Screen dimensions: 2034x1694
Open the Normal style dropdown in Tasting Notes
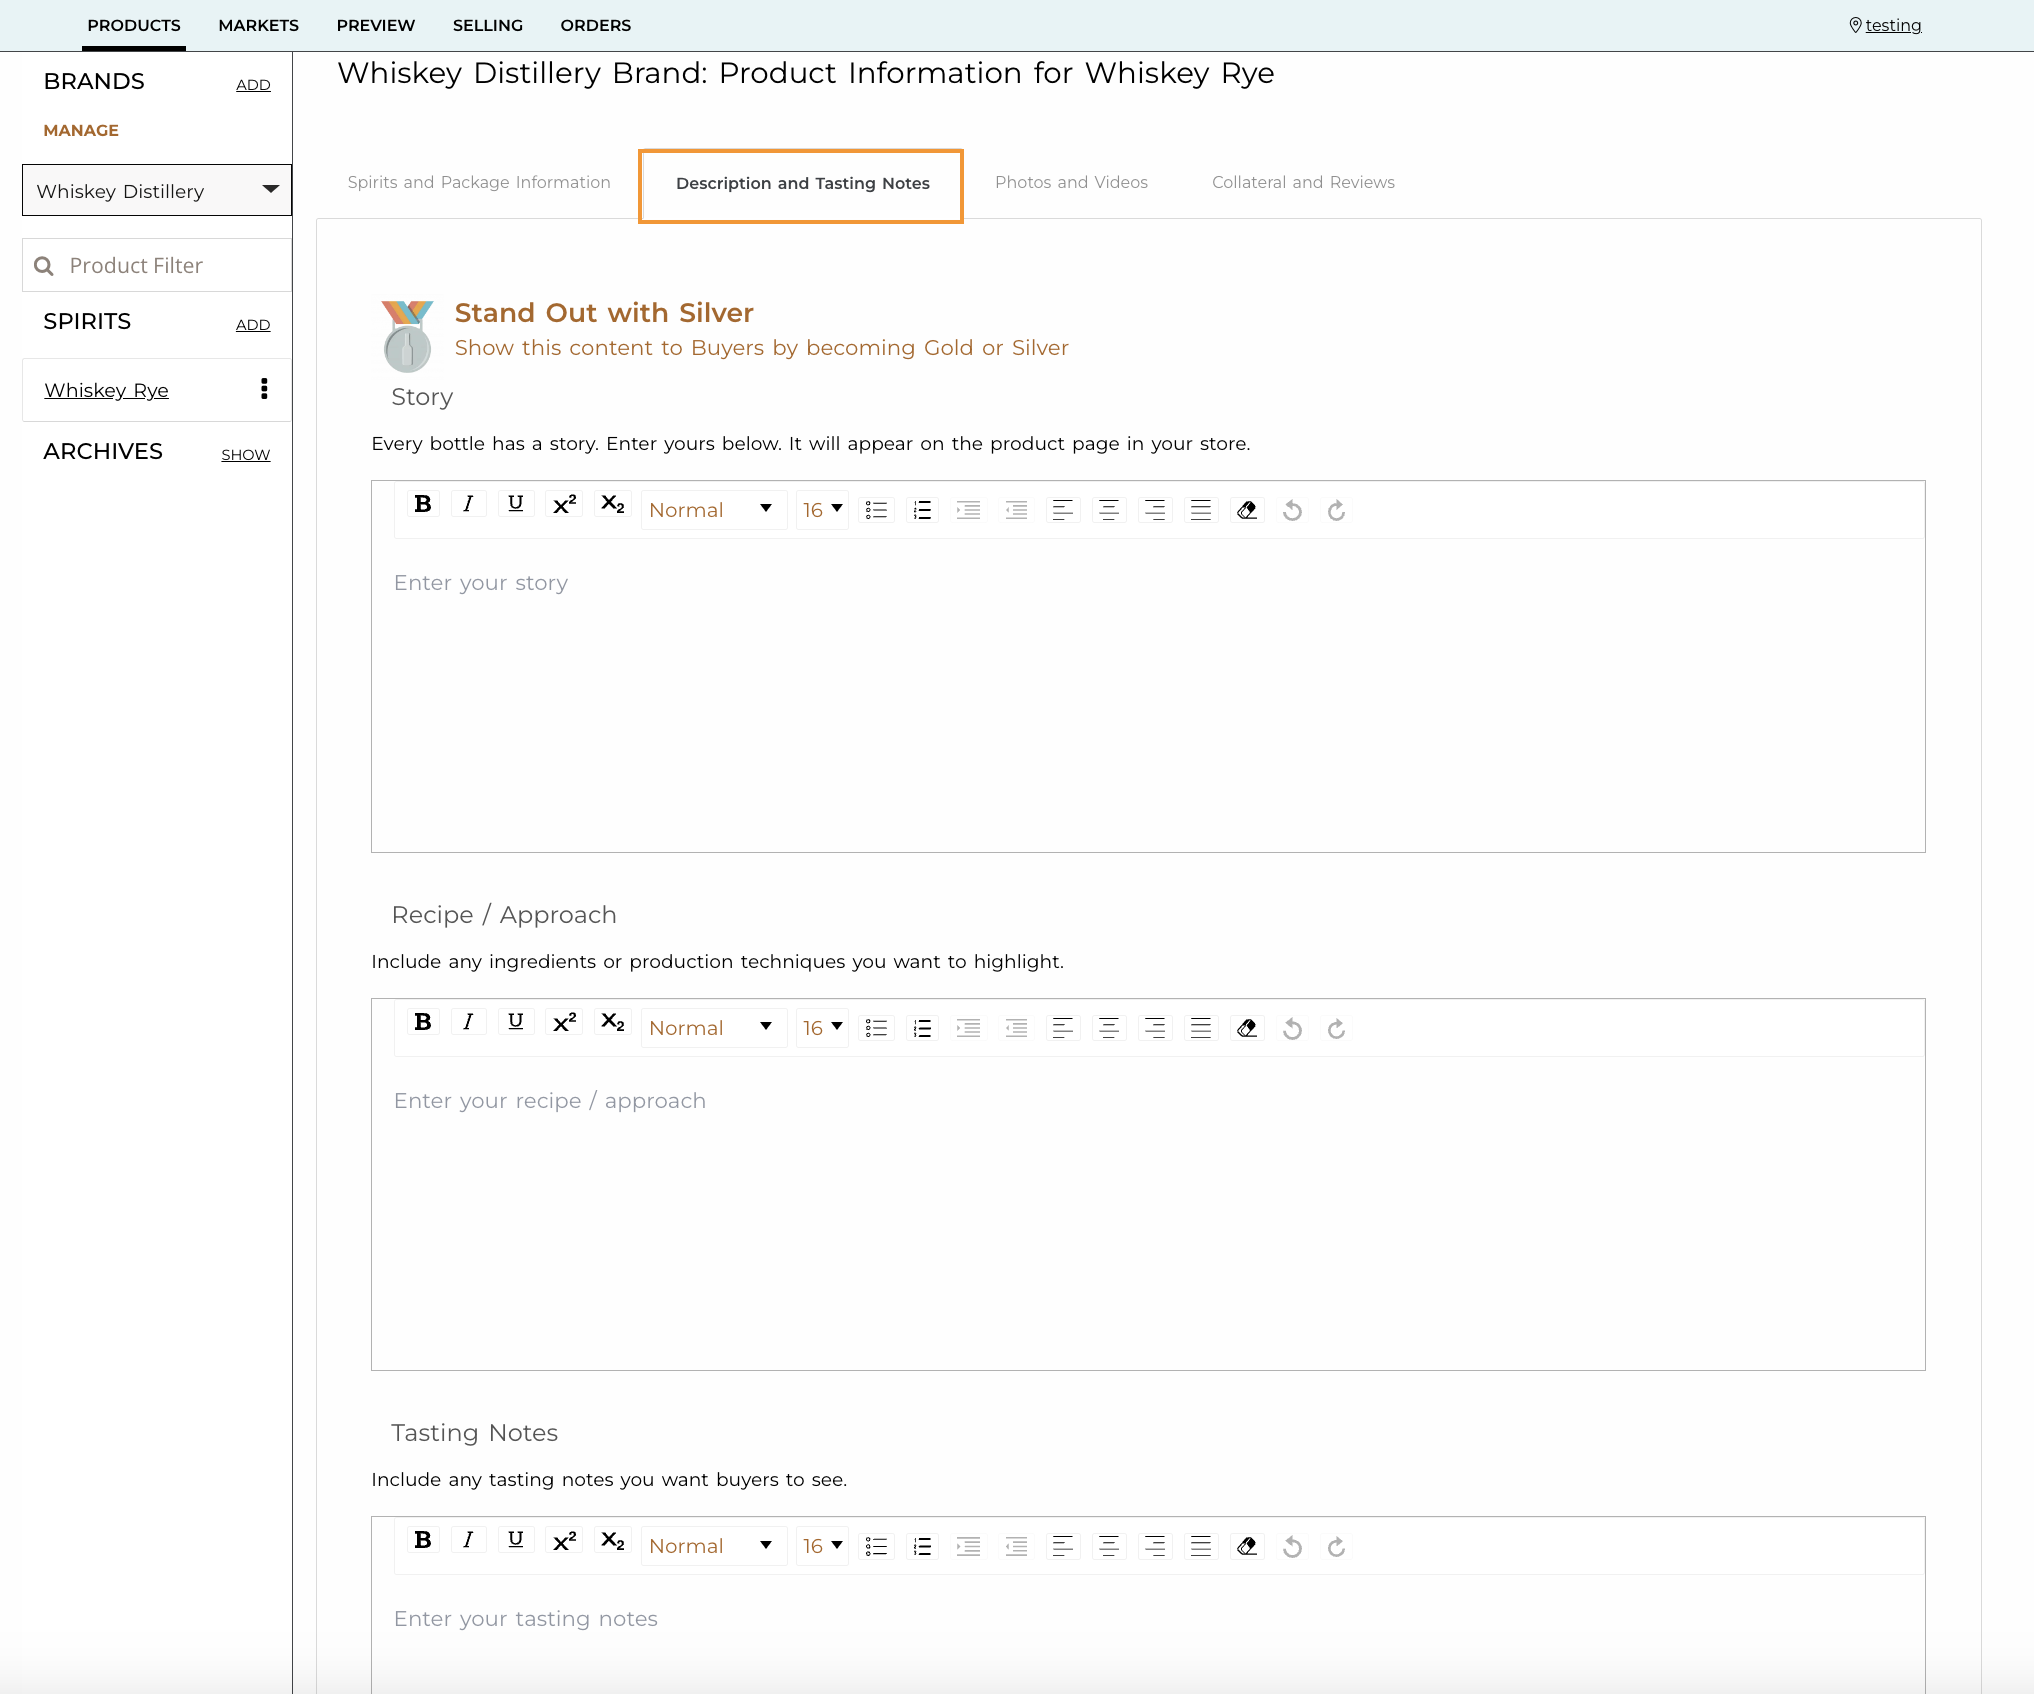coord(712,1545)
